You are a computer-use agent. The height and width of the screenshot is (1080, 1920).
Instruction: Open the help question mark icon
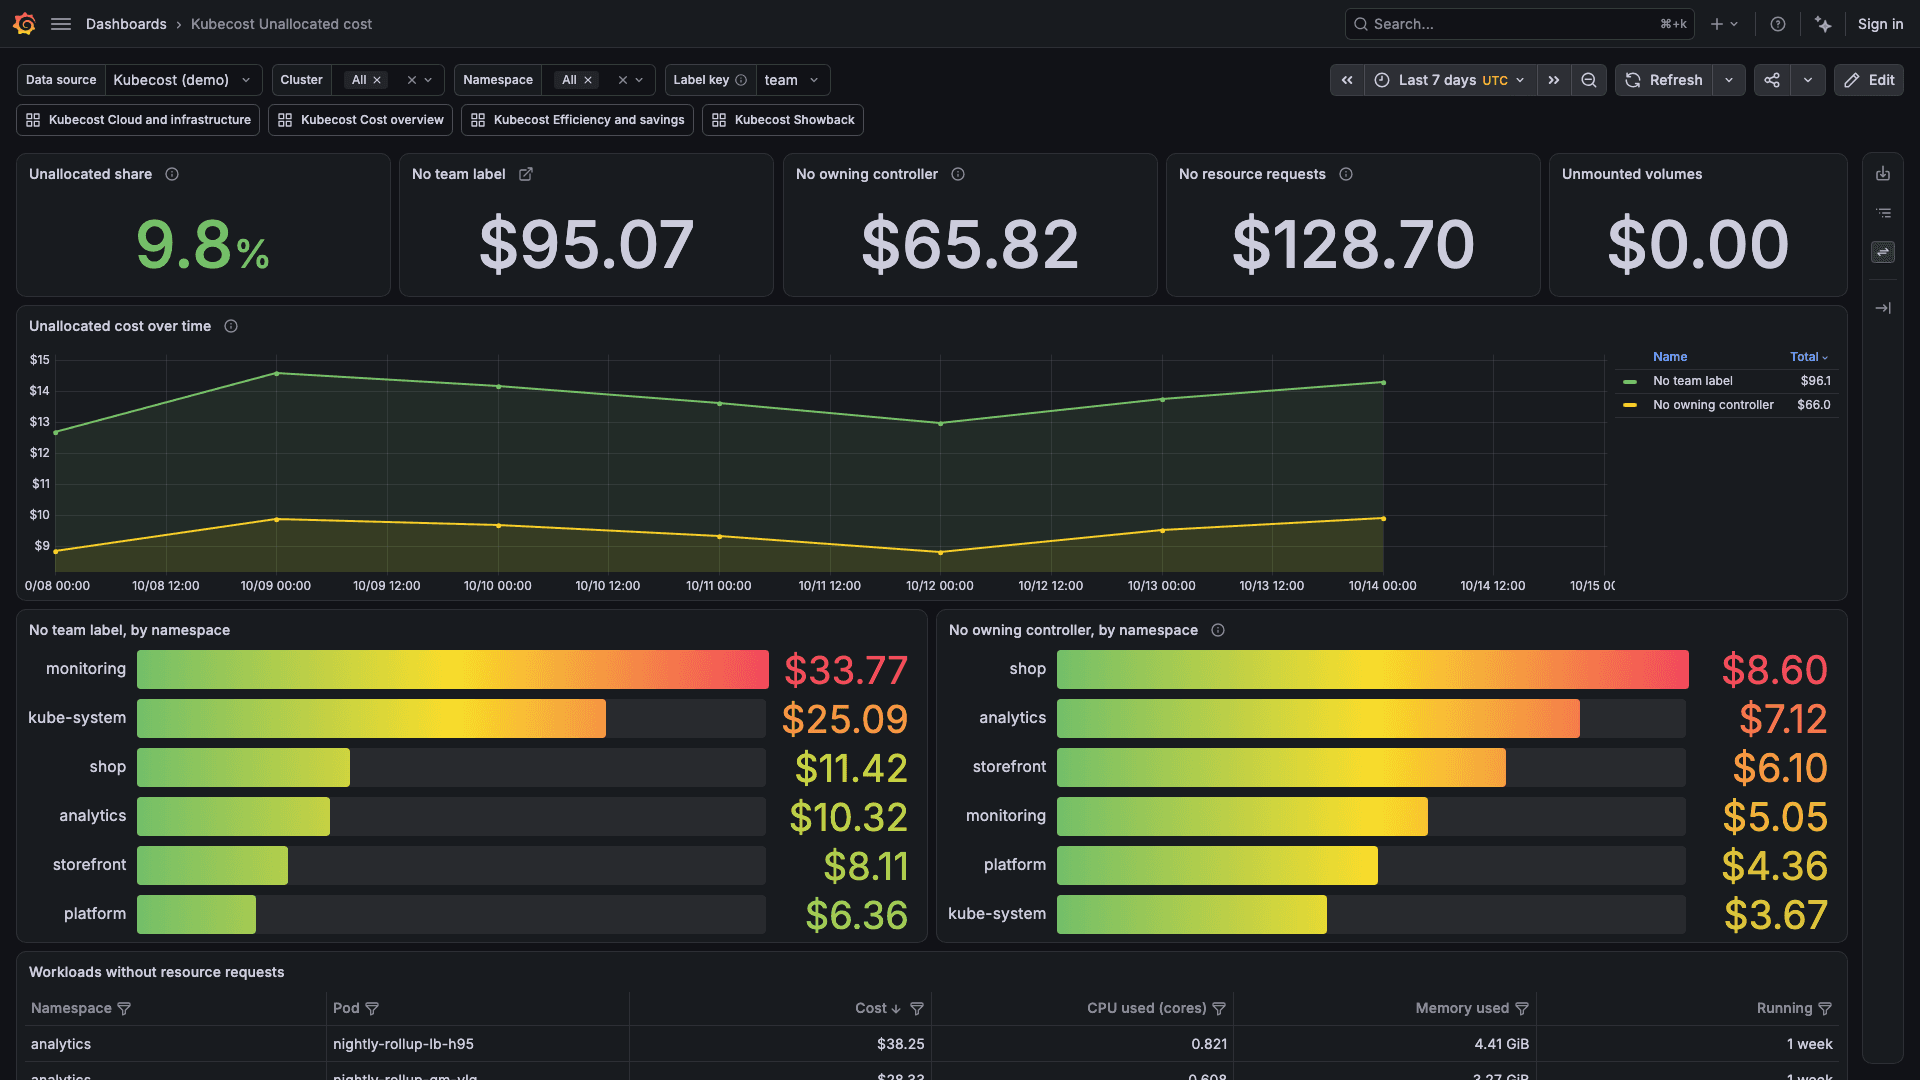pyautogui.click(x=1778, y=24)
